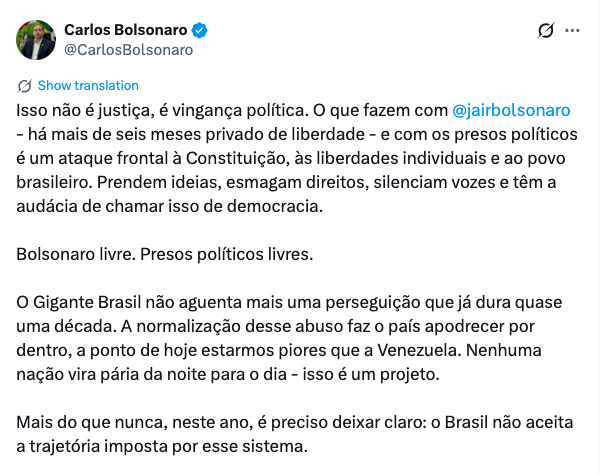The width and height of the screenshot is (601, 474).
Task: Open the three-dot More options menu
Action: (572, 31)
